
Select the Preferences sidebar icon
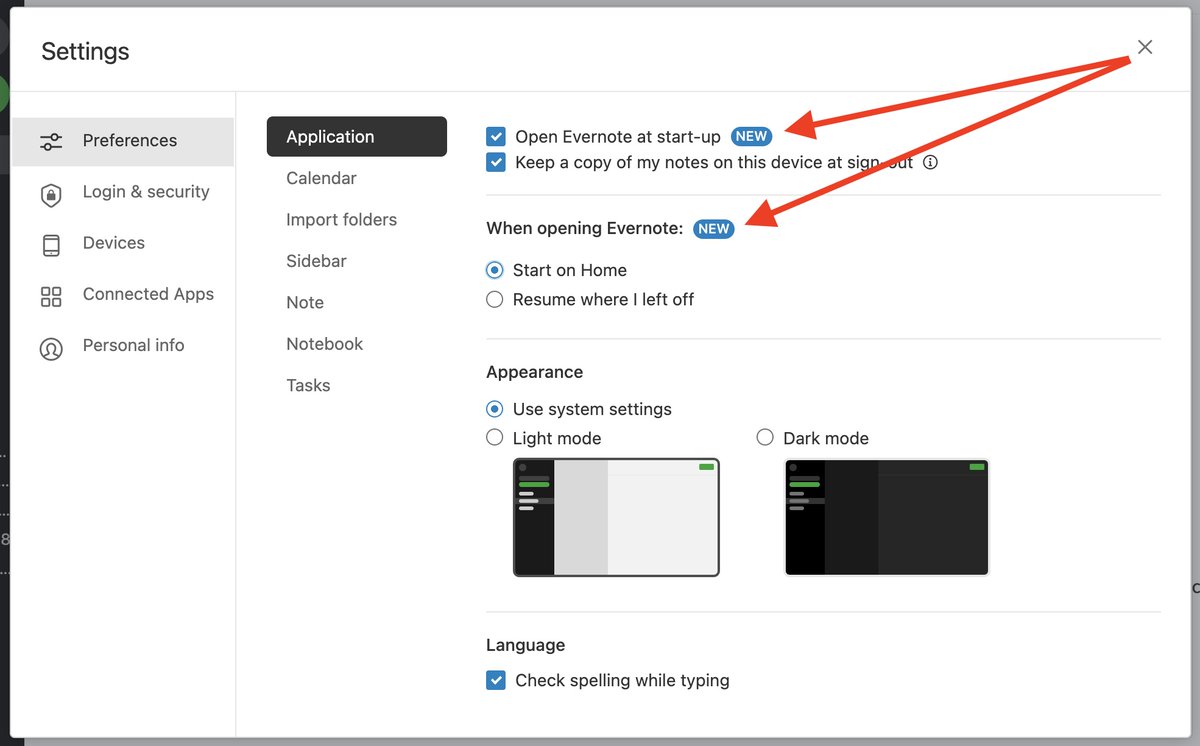(x=51, y=141)
